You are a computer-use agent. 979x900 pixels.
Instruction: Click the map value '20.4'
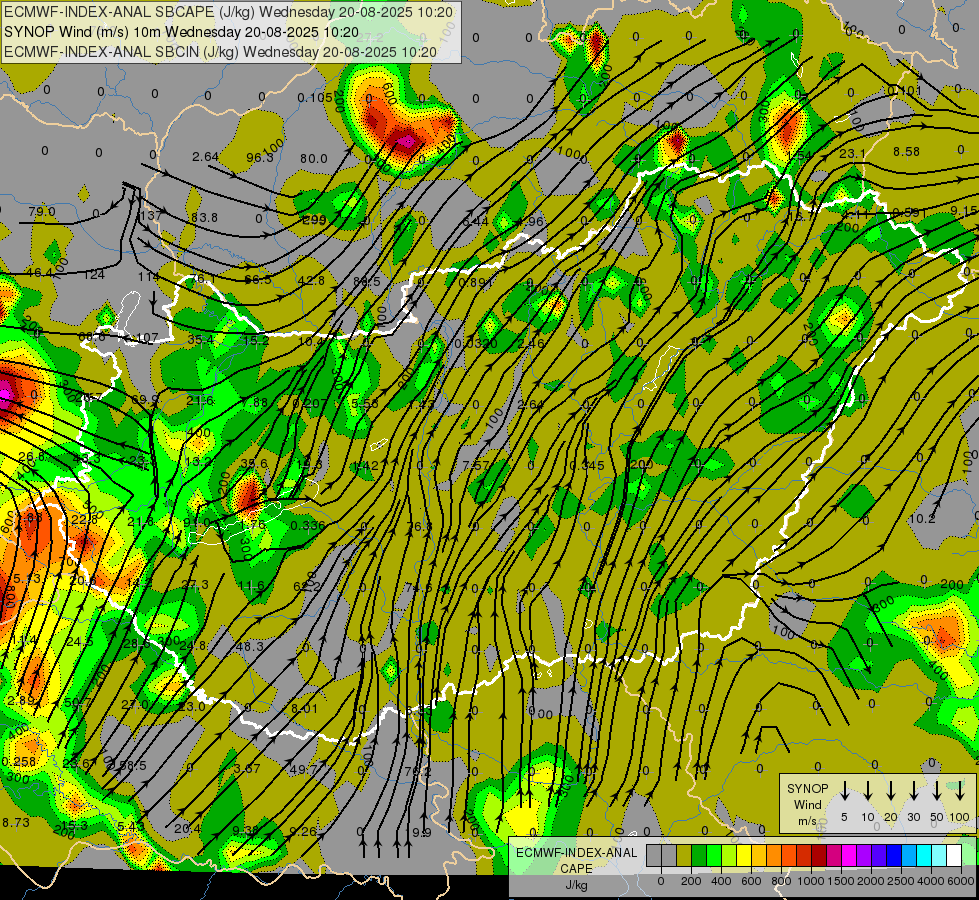pos(187,829)
